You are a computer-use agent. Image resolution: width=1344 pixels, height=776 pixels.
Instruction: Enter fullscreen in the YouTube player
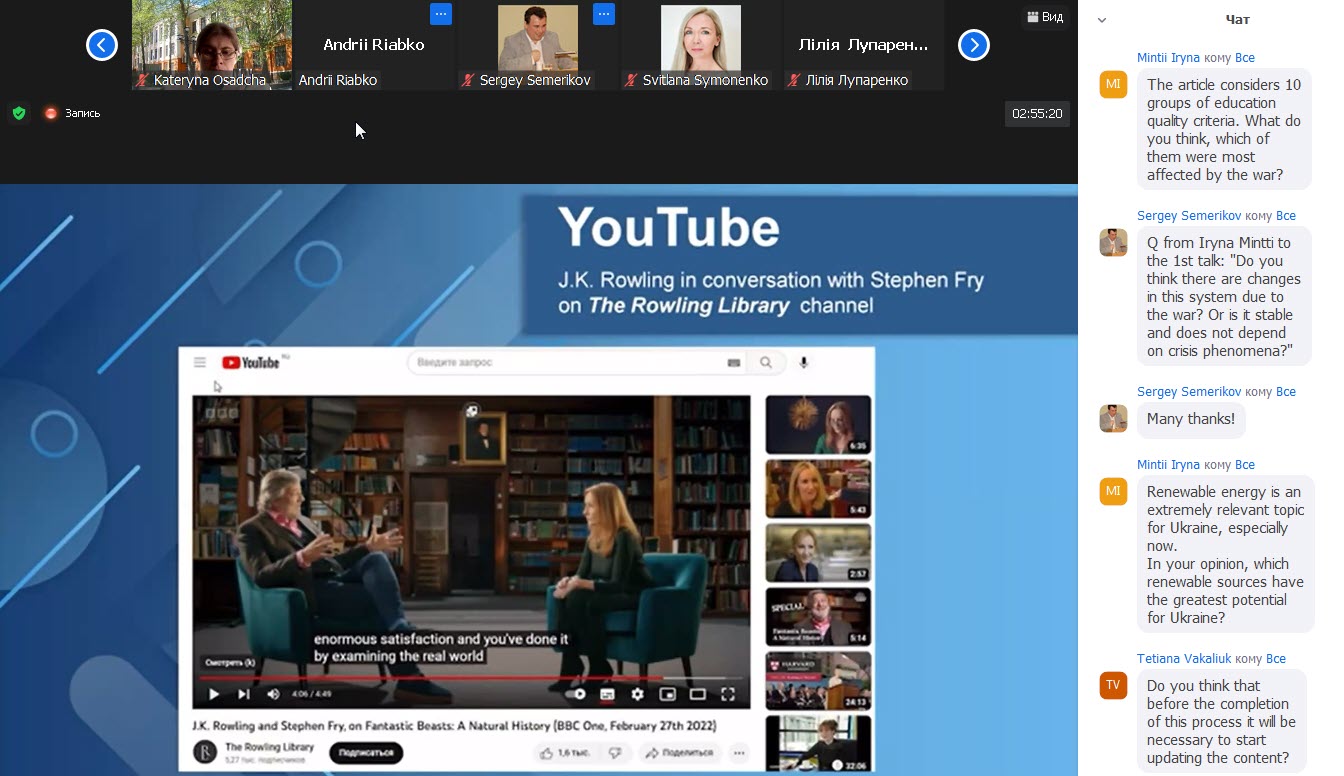pos(728,694)
